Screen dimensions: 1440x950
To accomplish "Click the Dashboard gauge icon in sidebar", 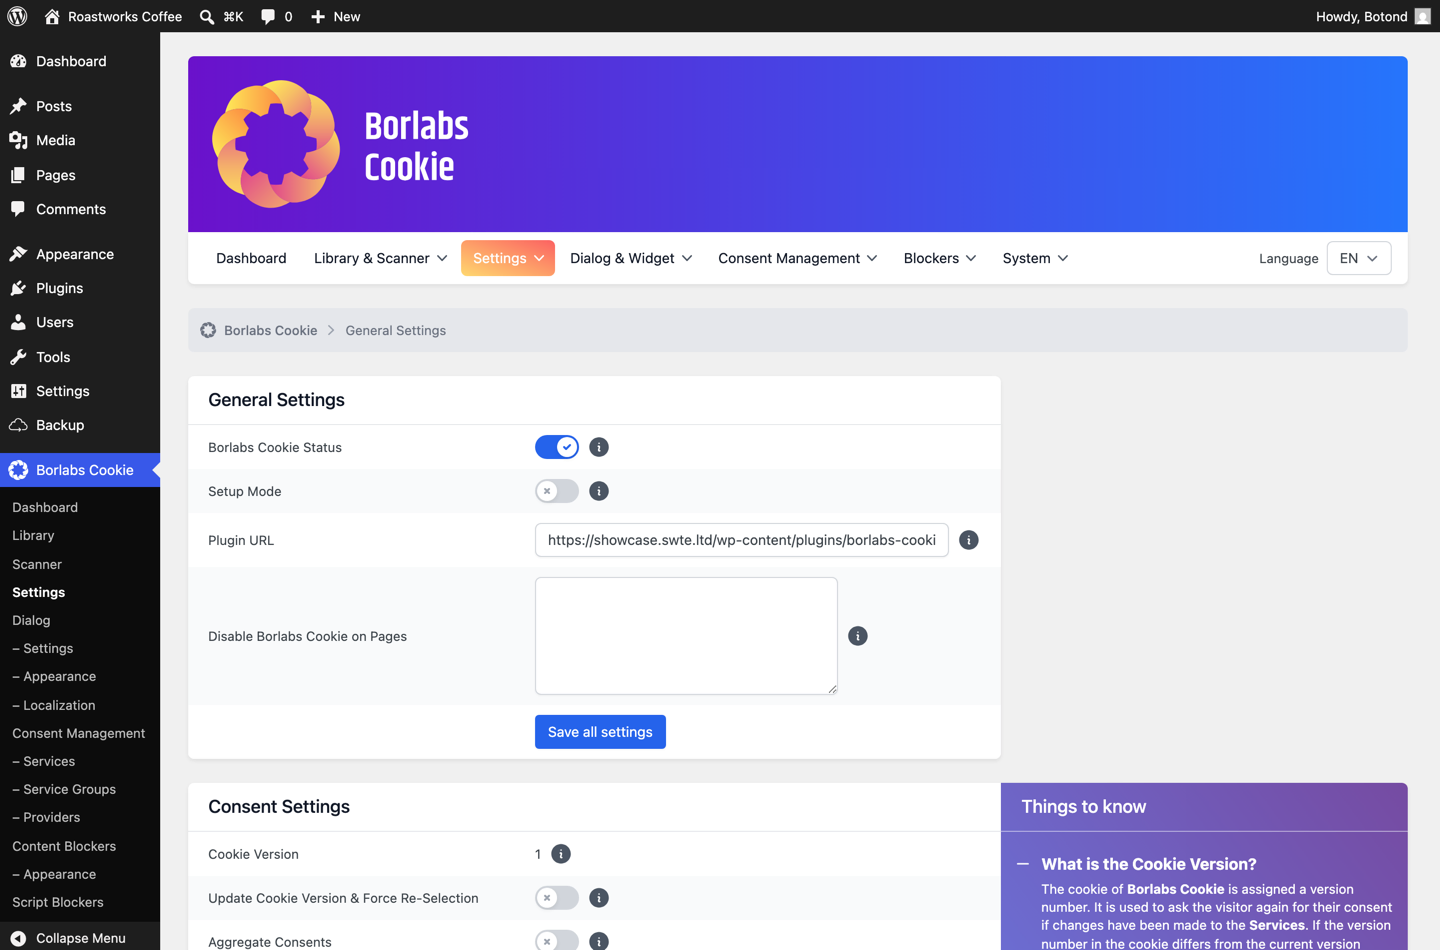I will pos(18,61).
